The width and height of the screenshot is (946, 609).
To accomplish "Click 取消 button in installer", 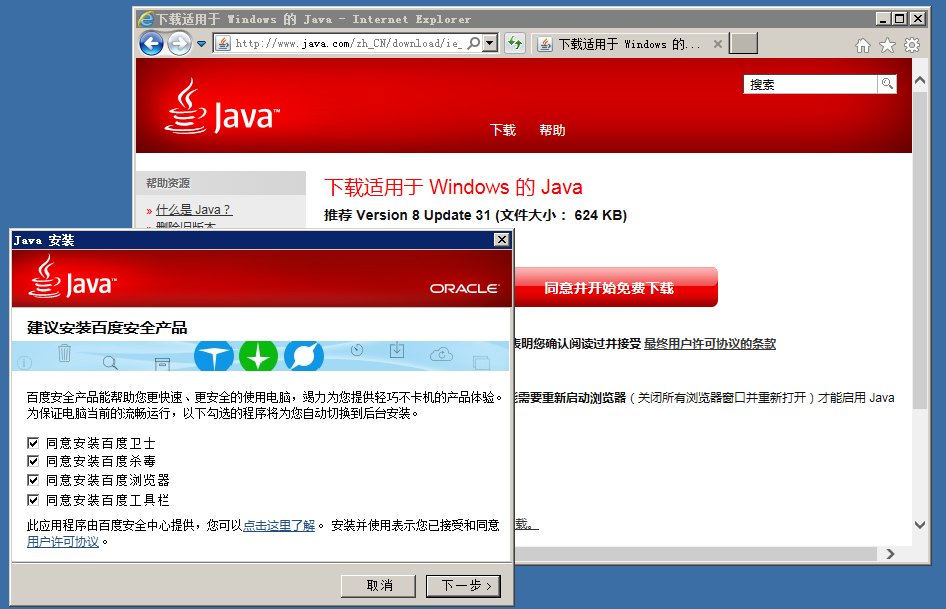I will [378, 585].
